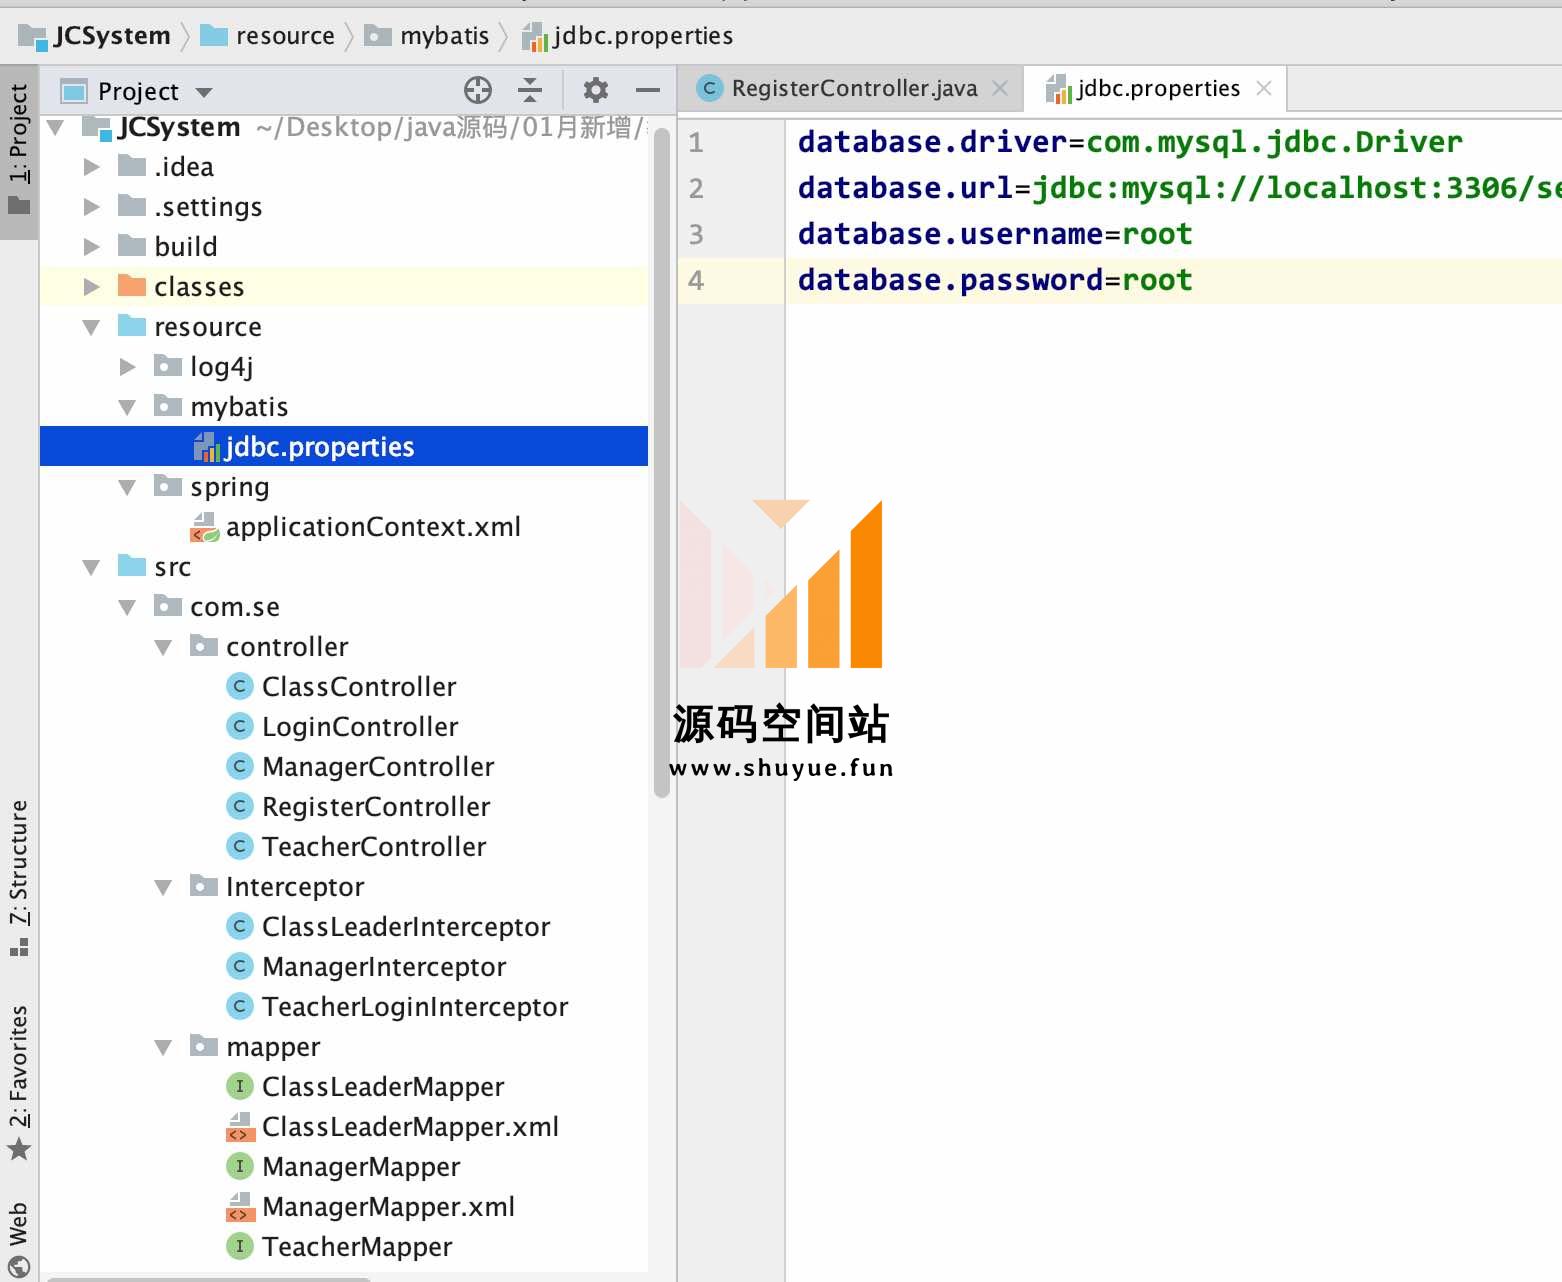Image resolution: width=1562 pixels, height=1282 pixels.
Task: Click the database.driver line in editor
Action: click(x=1130, y=142)
